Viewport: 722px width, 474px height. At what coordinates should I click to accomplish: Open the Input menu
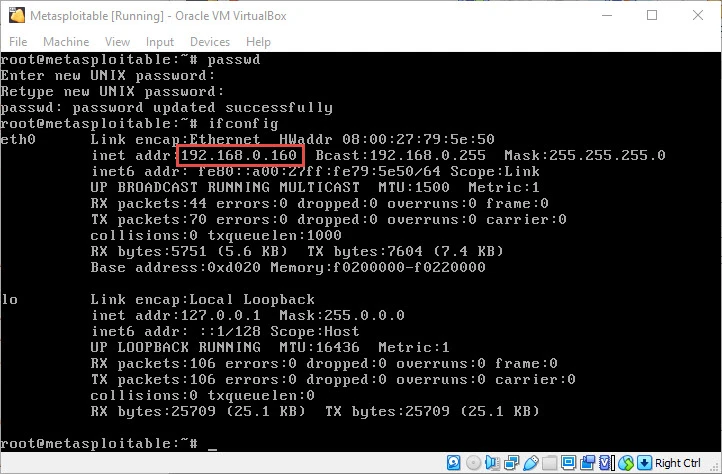[x=160, y=42]
